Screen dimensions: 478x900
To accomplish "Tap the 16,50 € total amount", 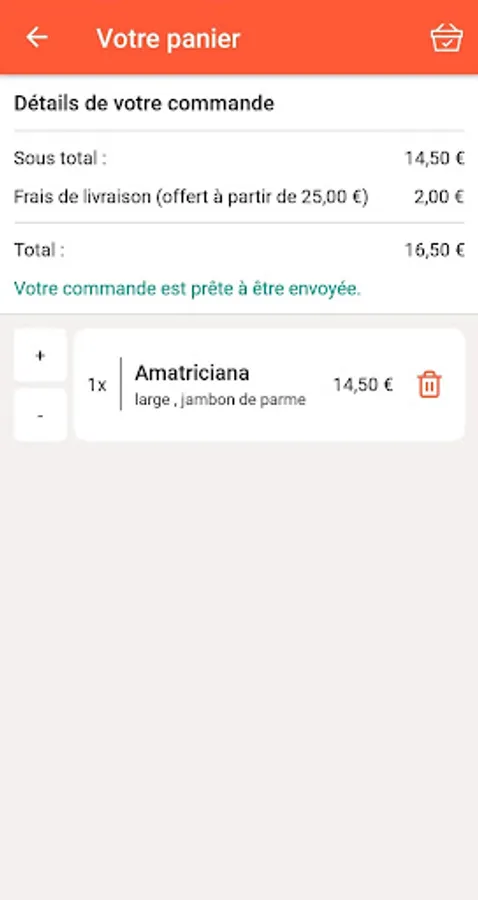I will point(434,250).
